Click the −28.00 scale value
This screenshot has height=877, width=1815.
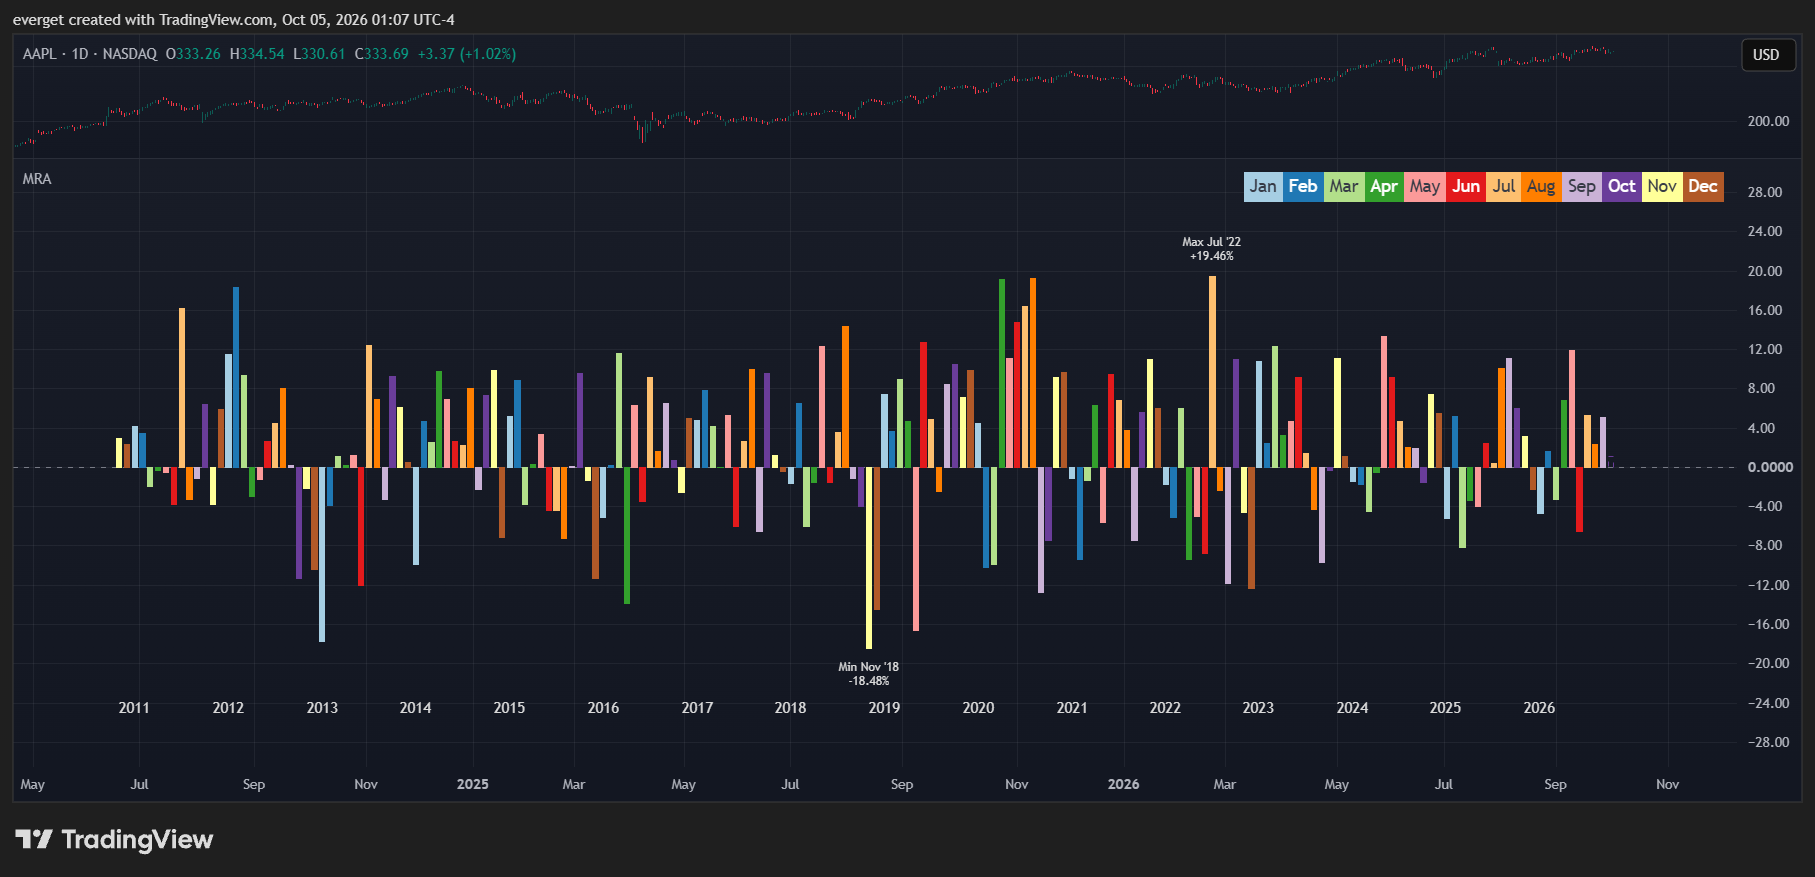[1768, 742]
